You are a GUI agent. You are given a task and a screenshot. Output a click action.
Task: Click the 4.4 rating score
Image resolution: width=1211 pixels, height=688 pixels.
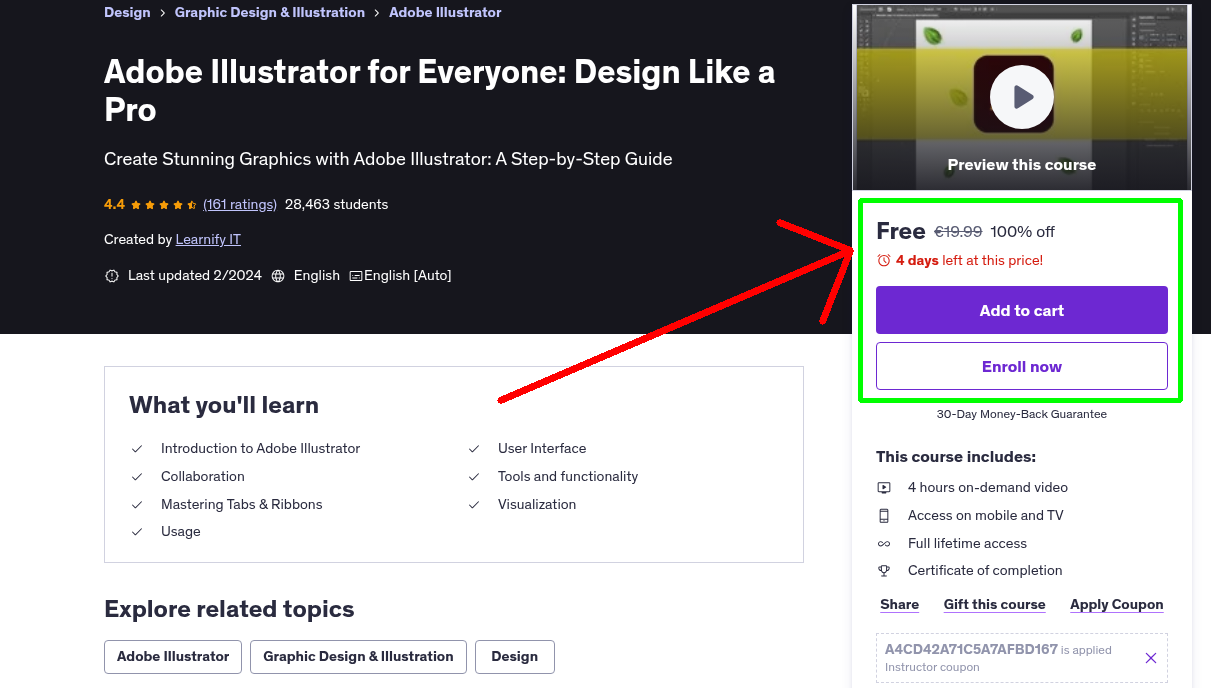tap(114, 204)
